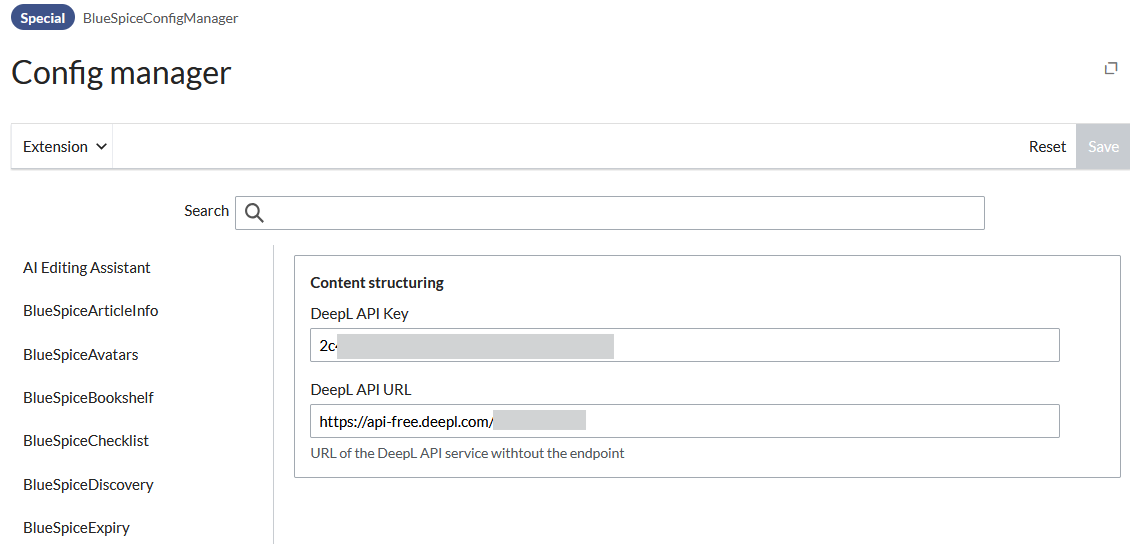The height and width of the screenshot is (544, 1130).
Task: Click BlueSpiceExpiry in the sidebar
Action: tap(77, 528)
